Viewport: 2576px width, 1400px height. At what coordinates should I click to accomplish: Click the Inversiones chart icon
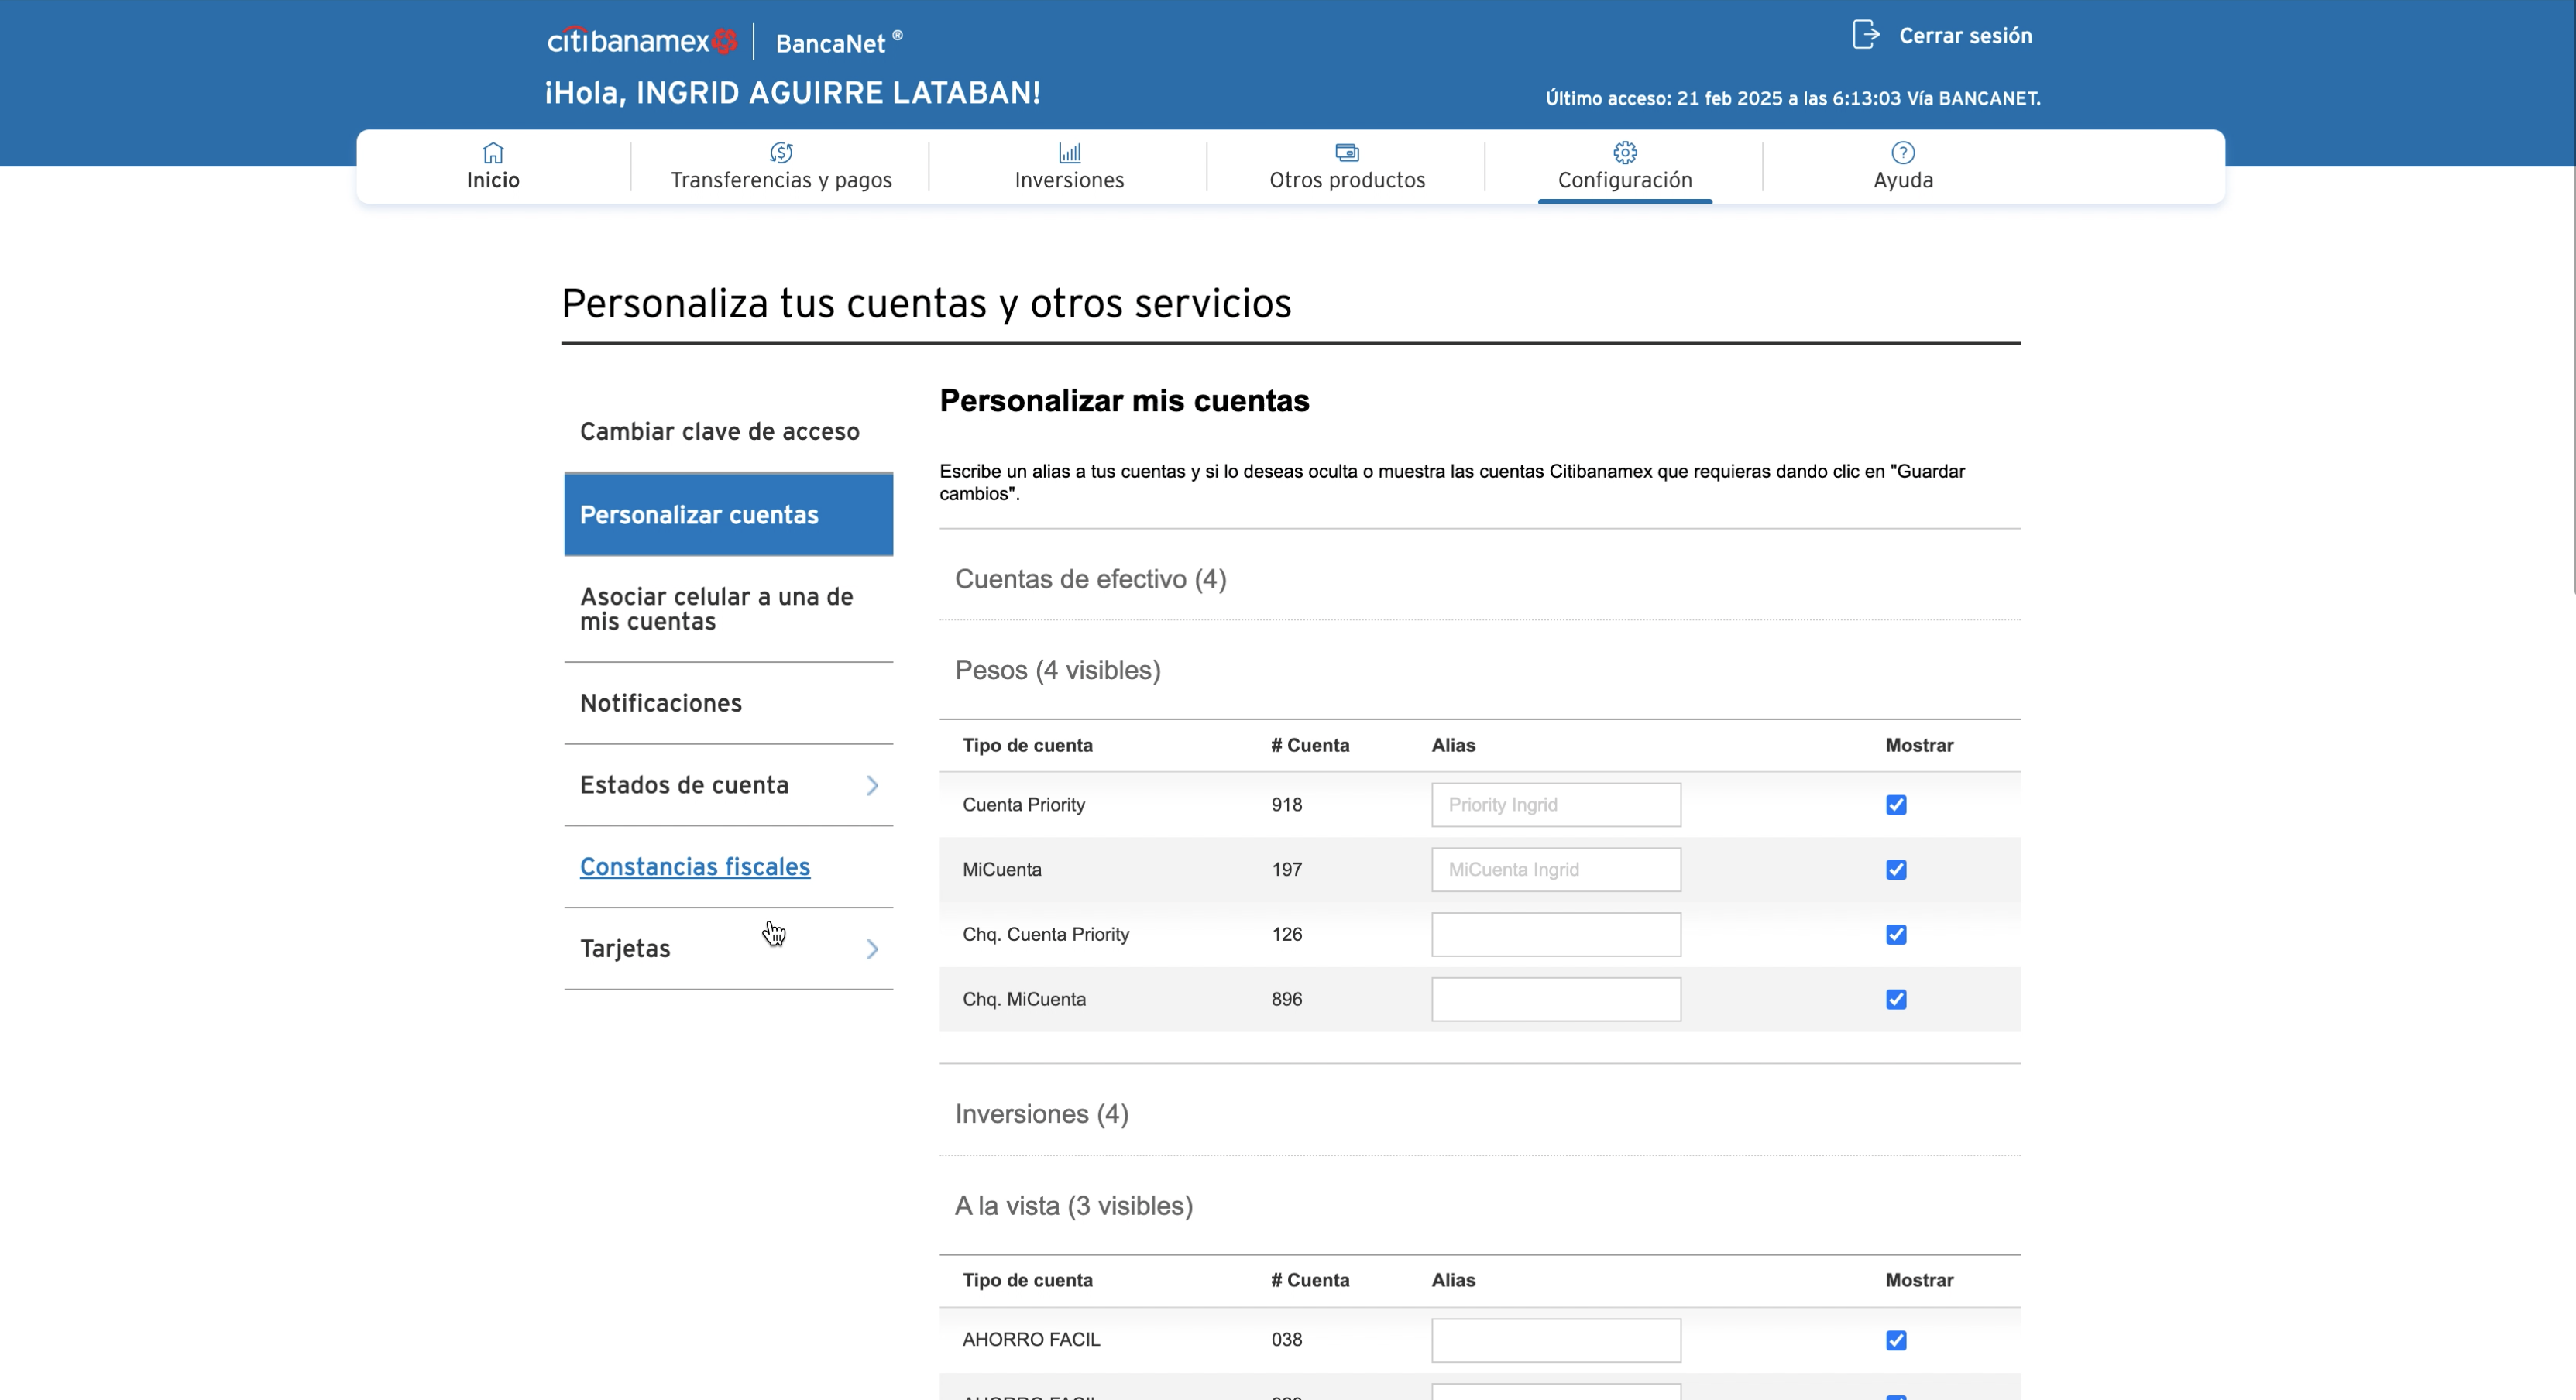(x=1069, y=153)
